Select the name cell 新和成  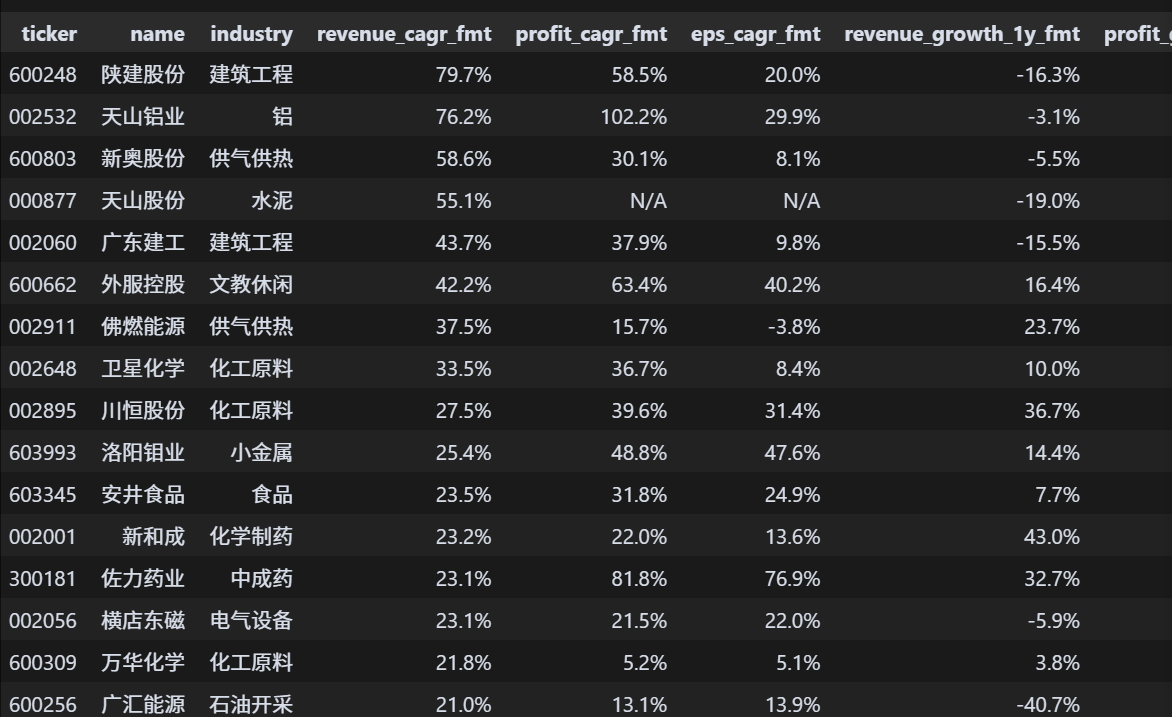(x=153, y=537)
